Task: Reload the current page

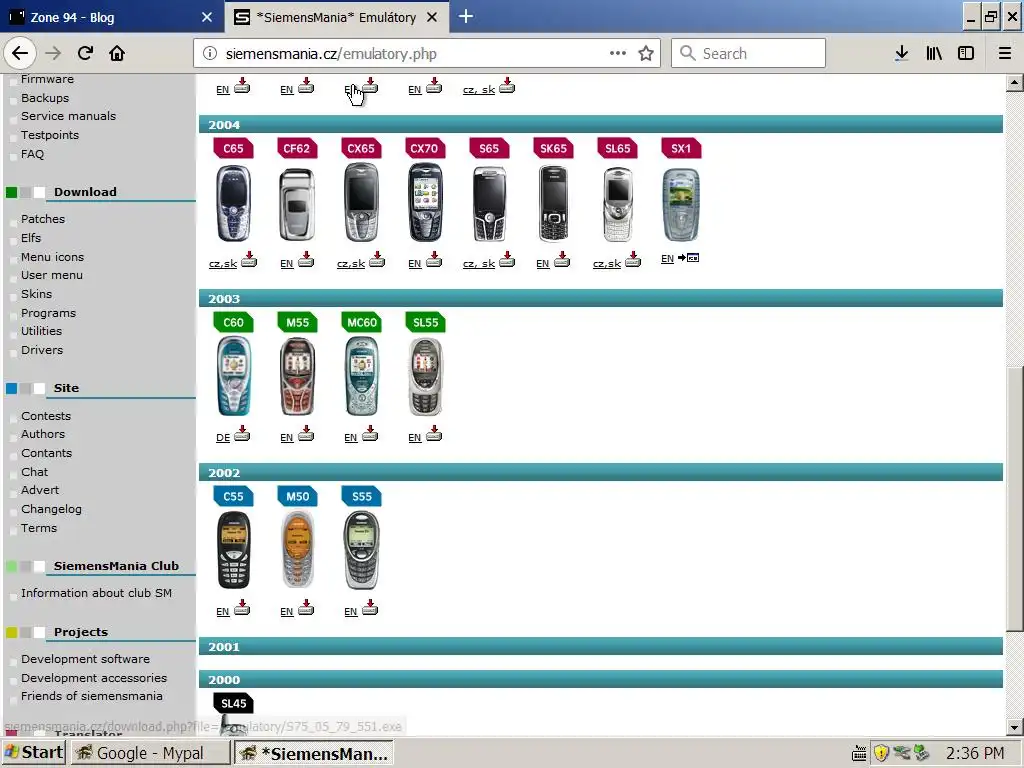Action: 85,53
